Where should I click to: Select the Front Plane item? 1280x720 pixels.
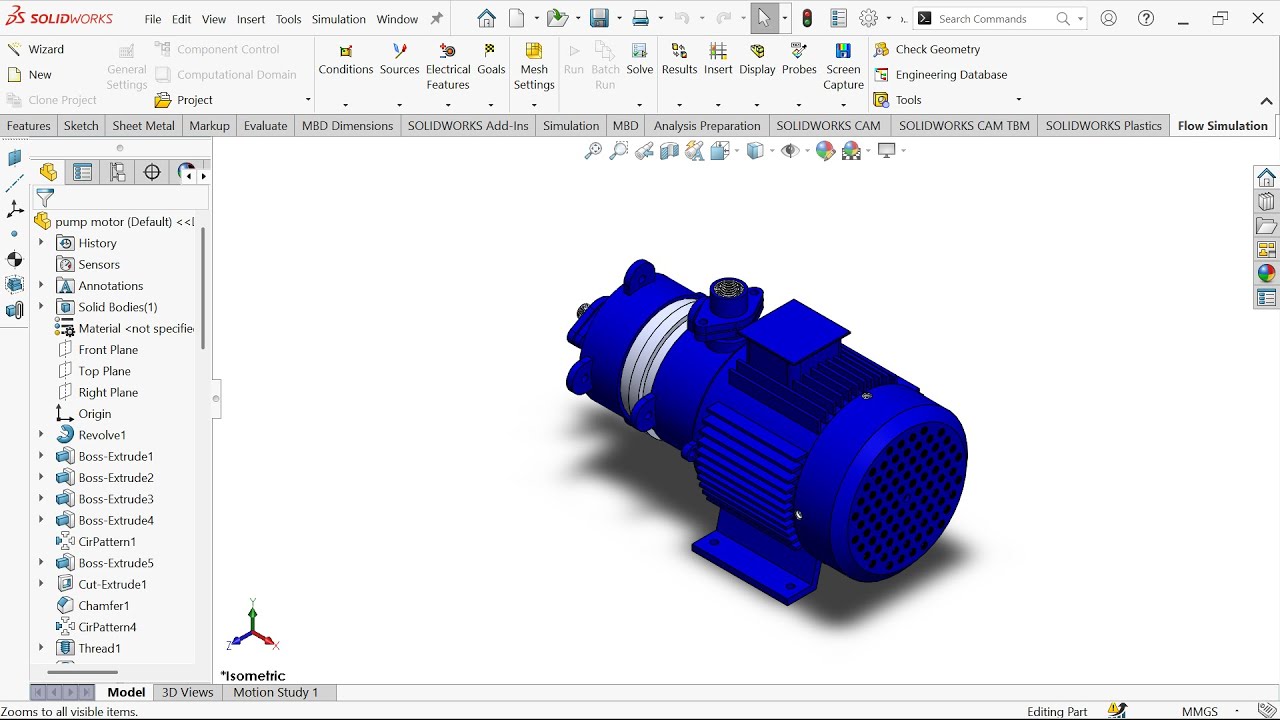108,350
